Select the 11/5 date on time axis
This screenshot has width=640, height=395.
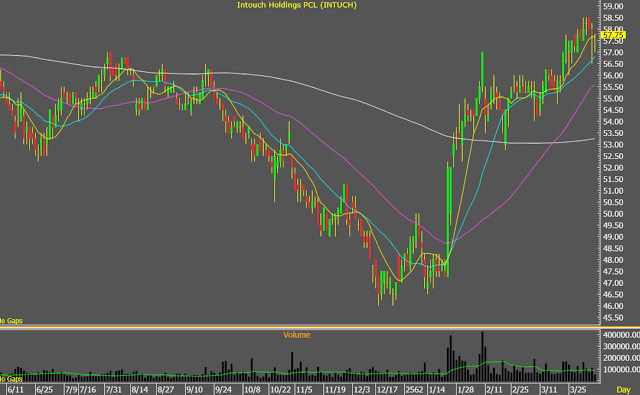click(304, 390)
